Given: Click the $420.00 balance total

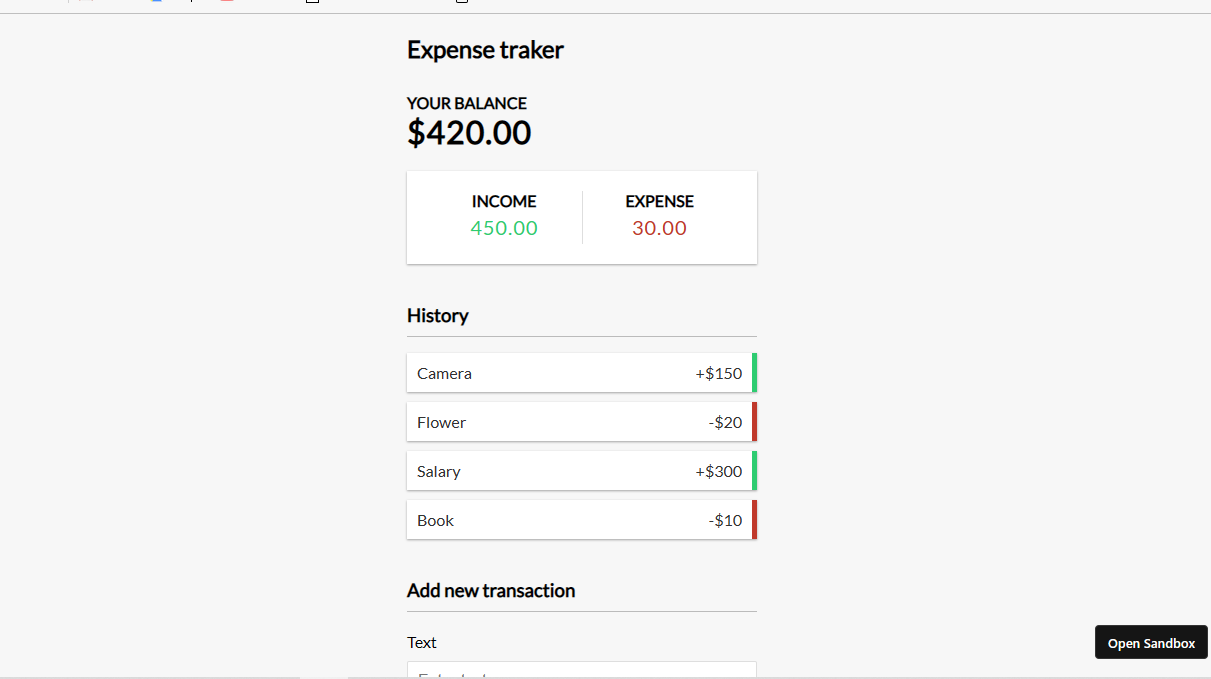Looking at the screenshot, I should click(468, 133).
